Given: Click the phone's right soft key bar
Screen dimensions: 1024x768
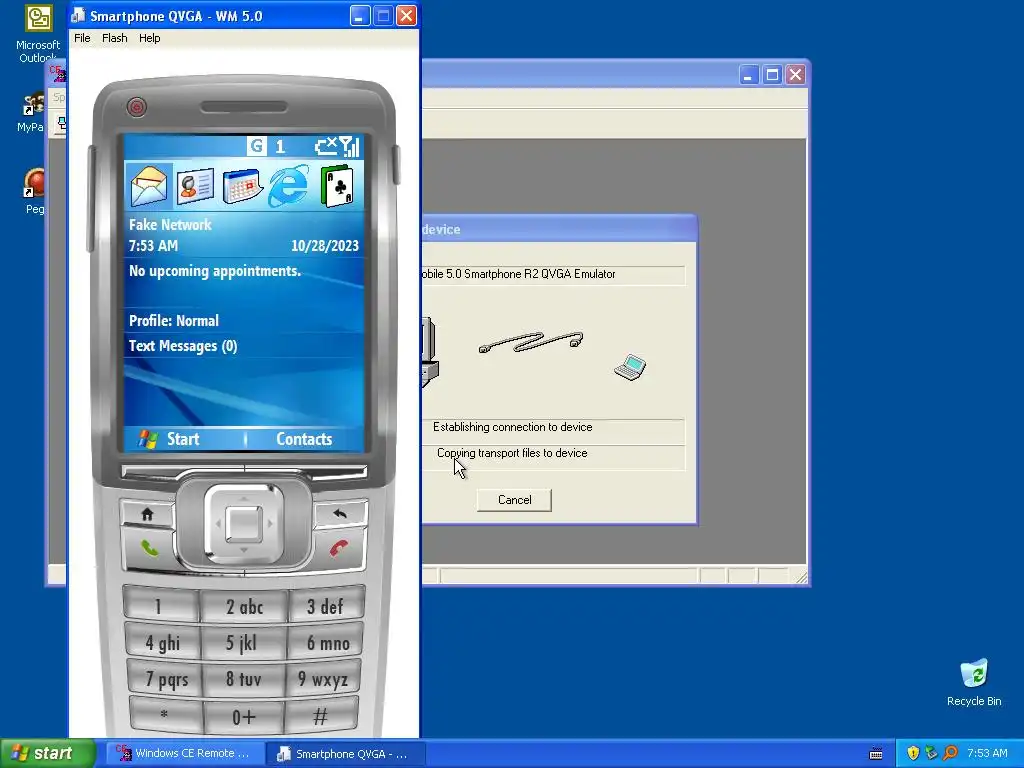Looking at the screenshot, I should [x=306, y=472].
